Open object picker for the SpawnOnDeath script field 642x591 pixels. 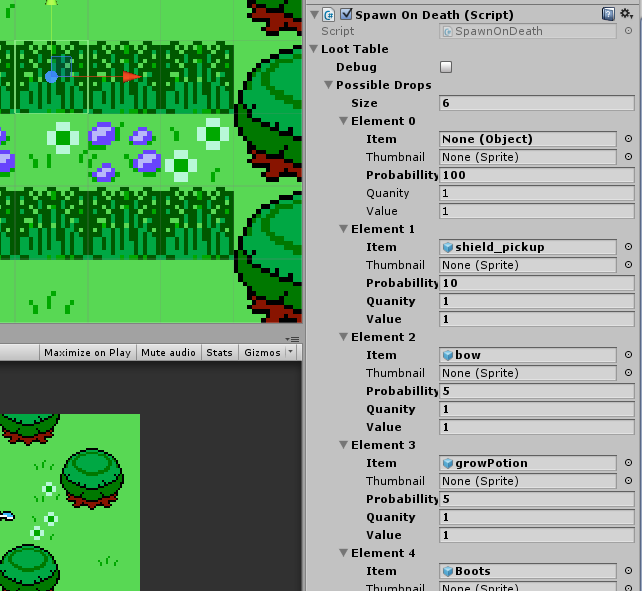(628, 31)
